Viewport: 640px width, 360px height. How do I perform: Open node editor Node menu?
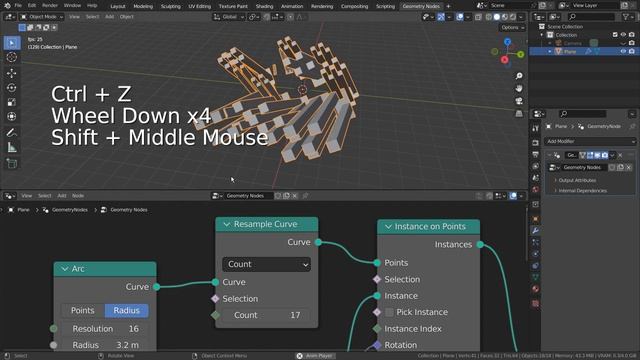click(78, 196)
